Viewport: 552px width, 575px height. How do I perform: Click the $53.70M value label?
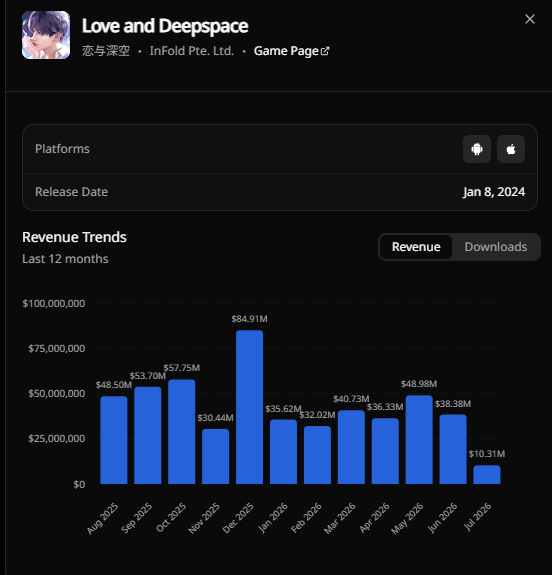pos(147,376)
